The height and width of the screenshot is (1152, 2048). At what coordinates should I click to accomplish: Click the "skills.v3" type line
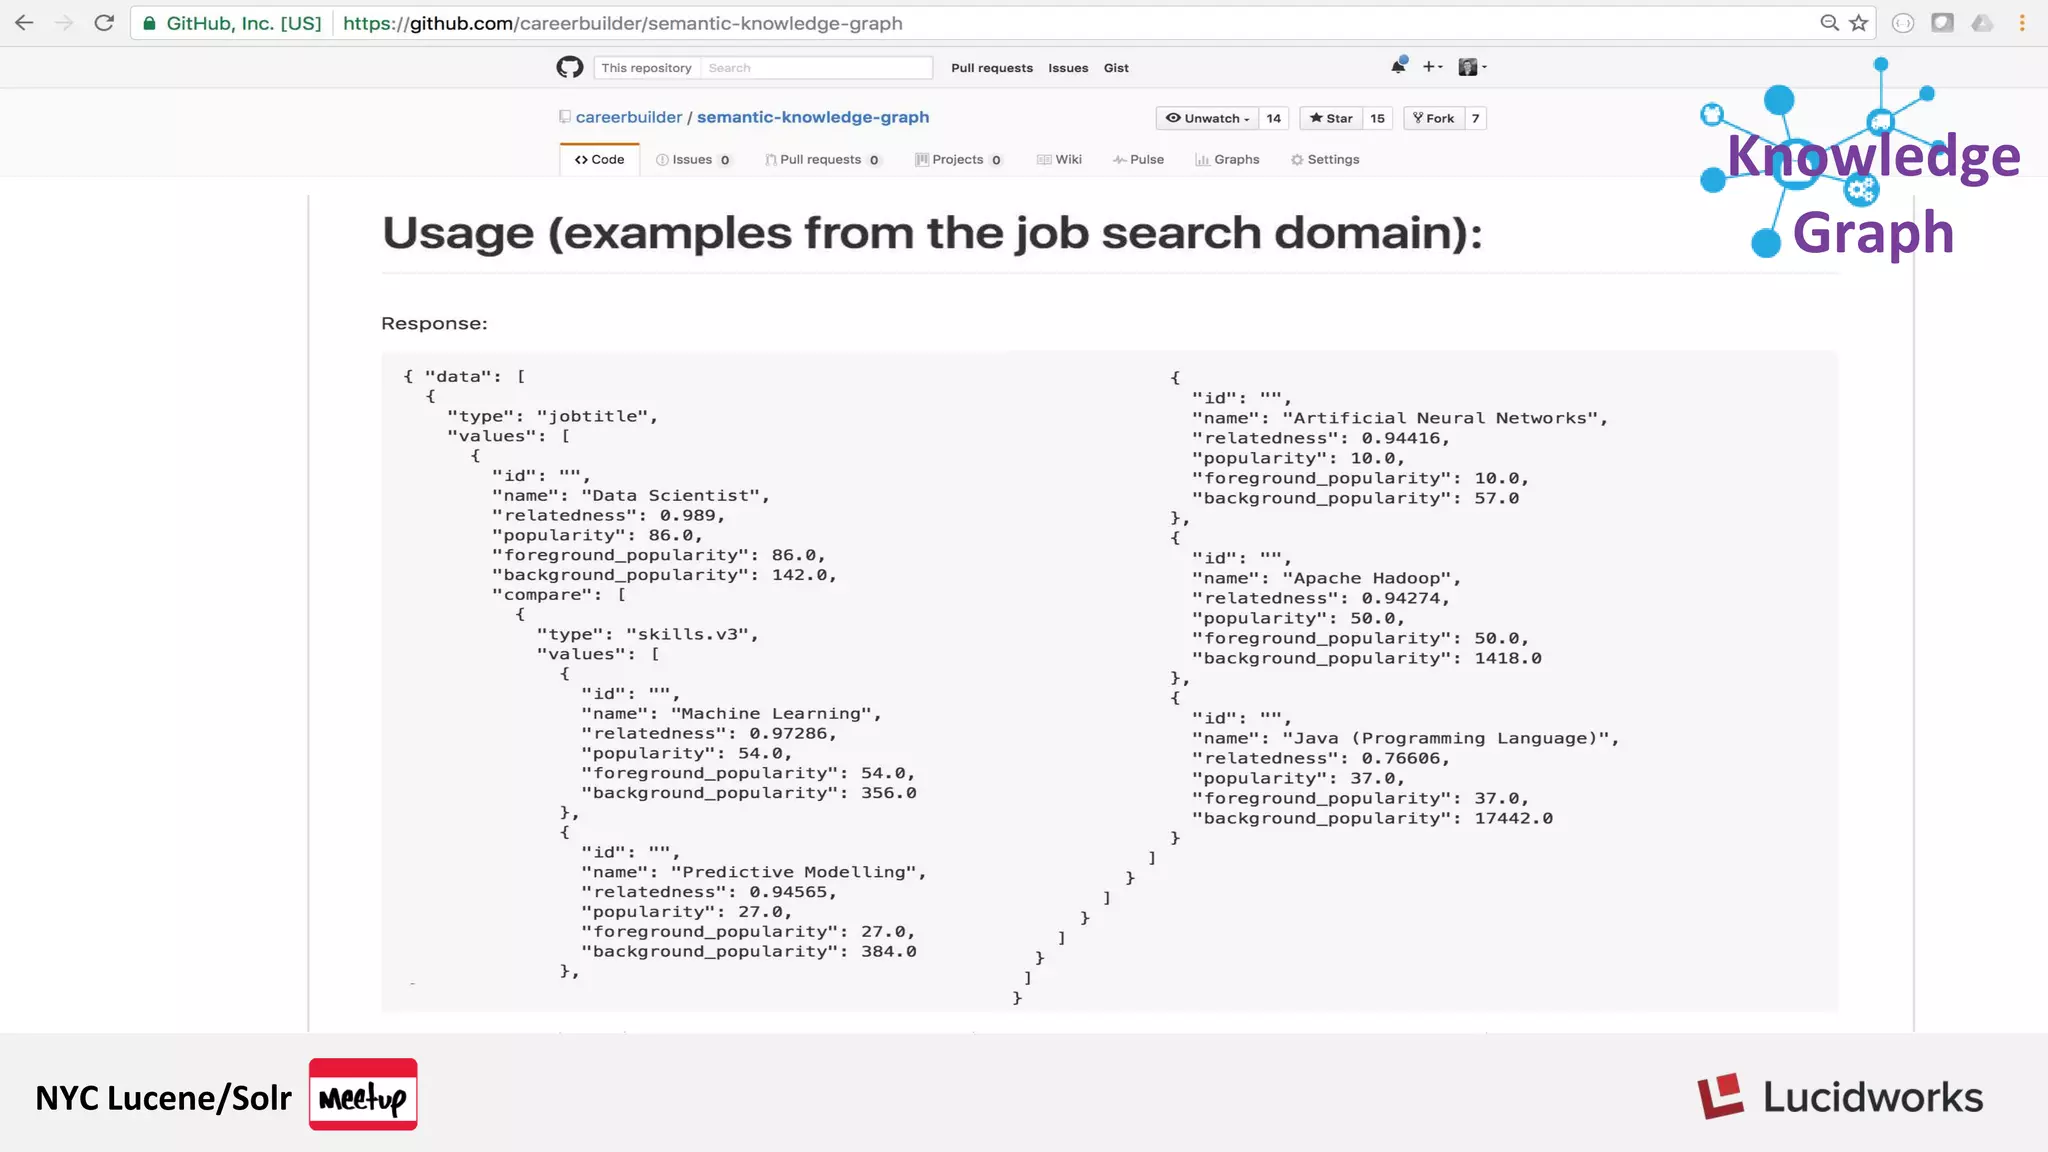pyautogui.click(x=647, y=634)
